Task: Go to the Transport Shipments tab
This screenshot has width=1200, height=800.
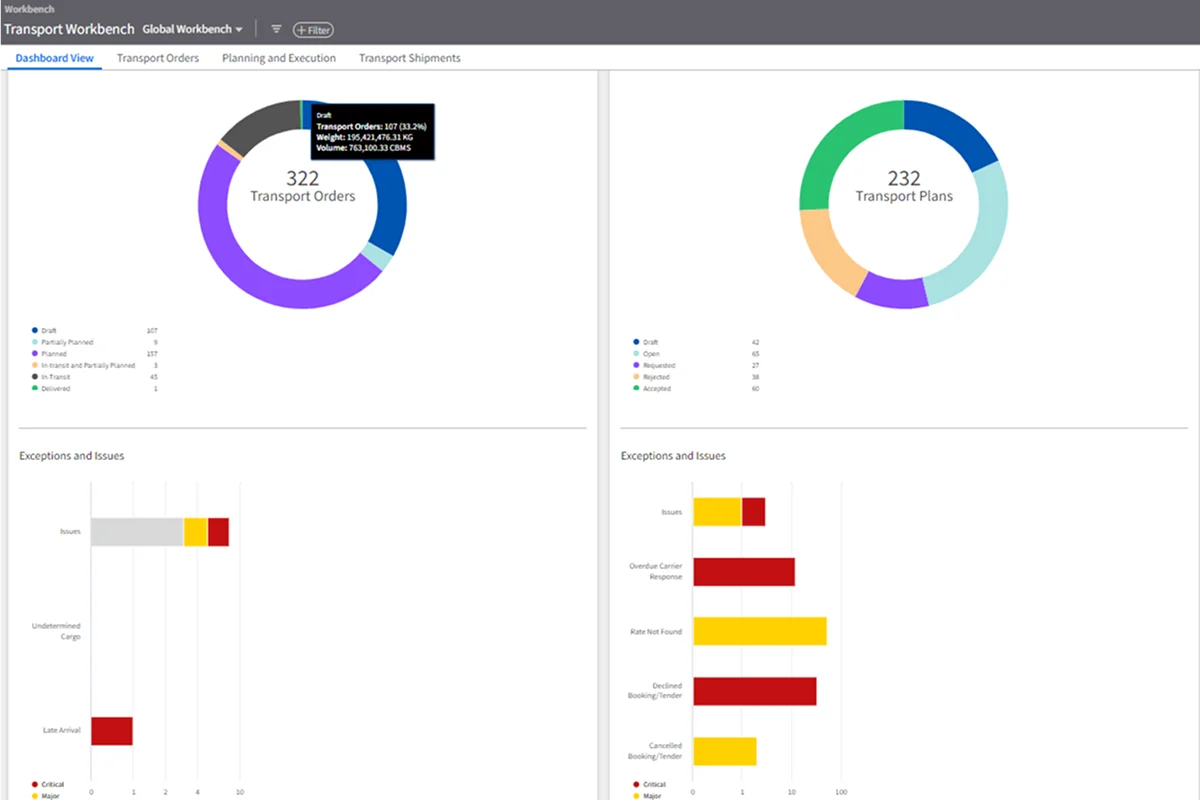Action: (410, 58)
